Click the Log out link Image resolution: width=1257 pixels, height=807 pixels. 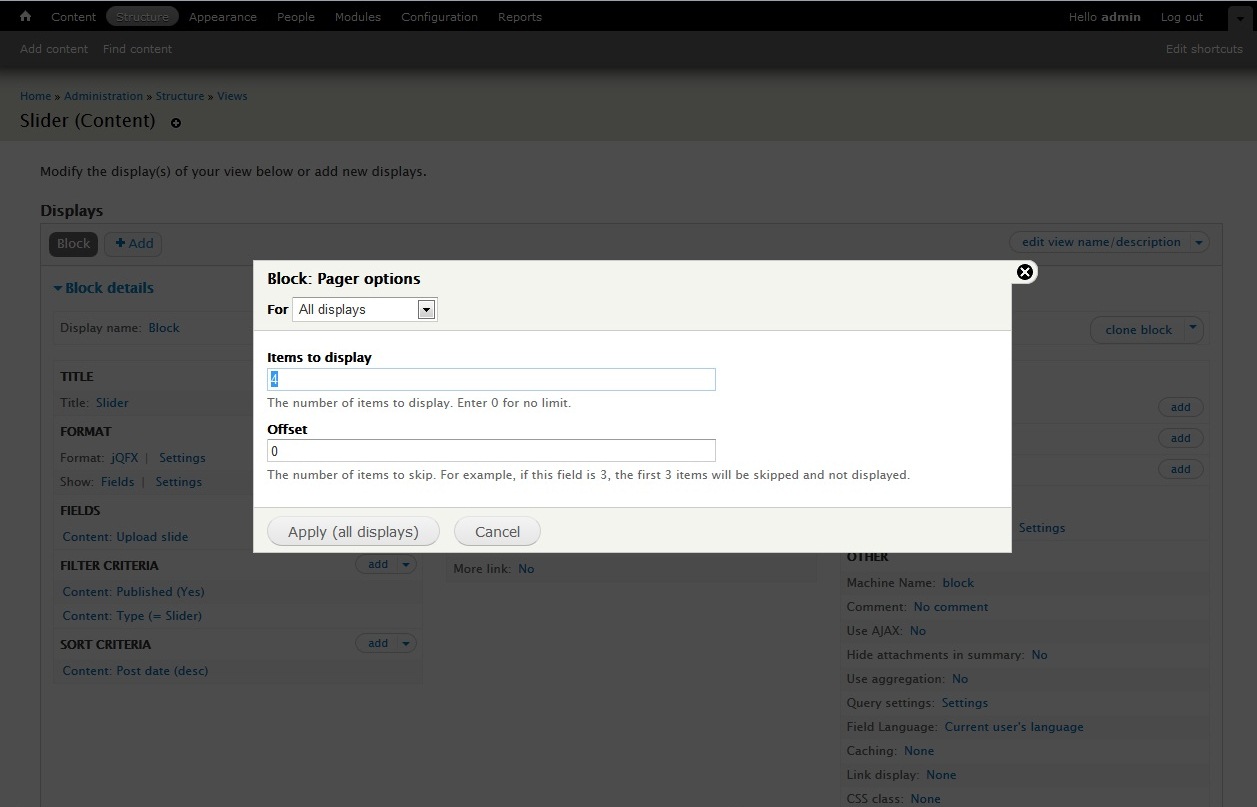(x=1181, y=17)
